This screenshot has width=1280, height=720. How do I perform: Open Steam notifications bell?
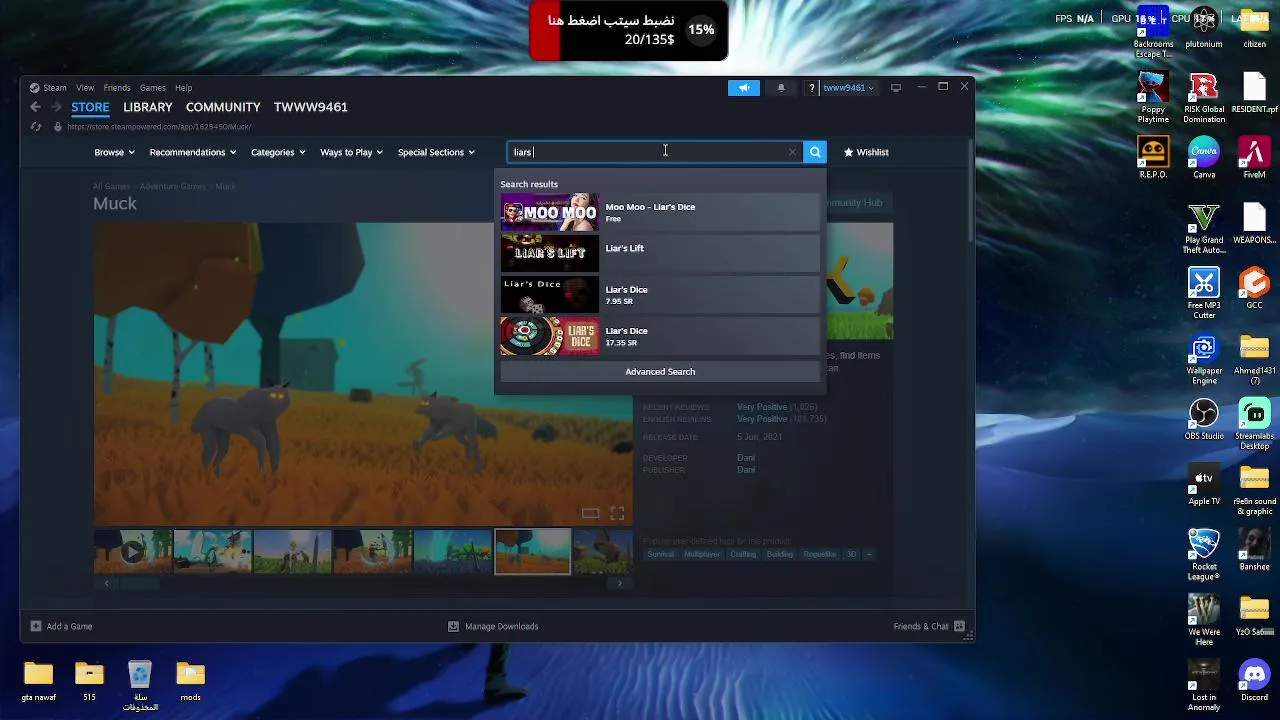pyautogui.click(x=781, y=88)
